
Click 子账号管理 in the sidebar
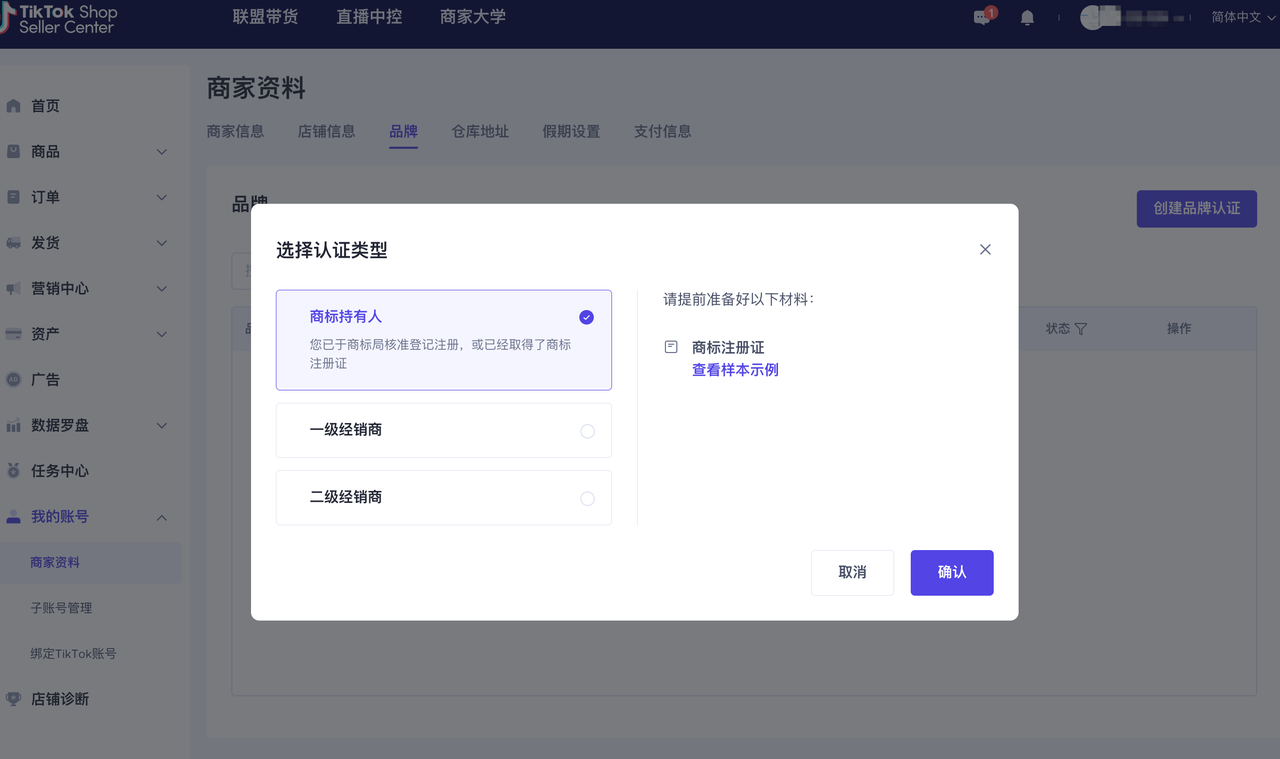(x=61, y=608)
